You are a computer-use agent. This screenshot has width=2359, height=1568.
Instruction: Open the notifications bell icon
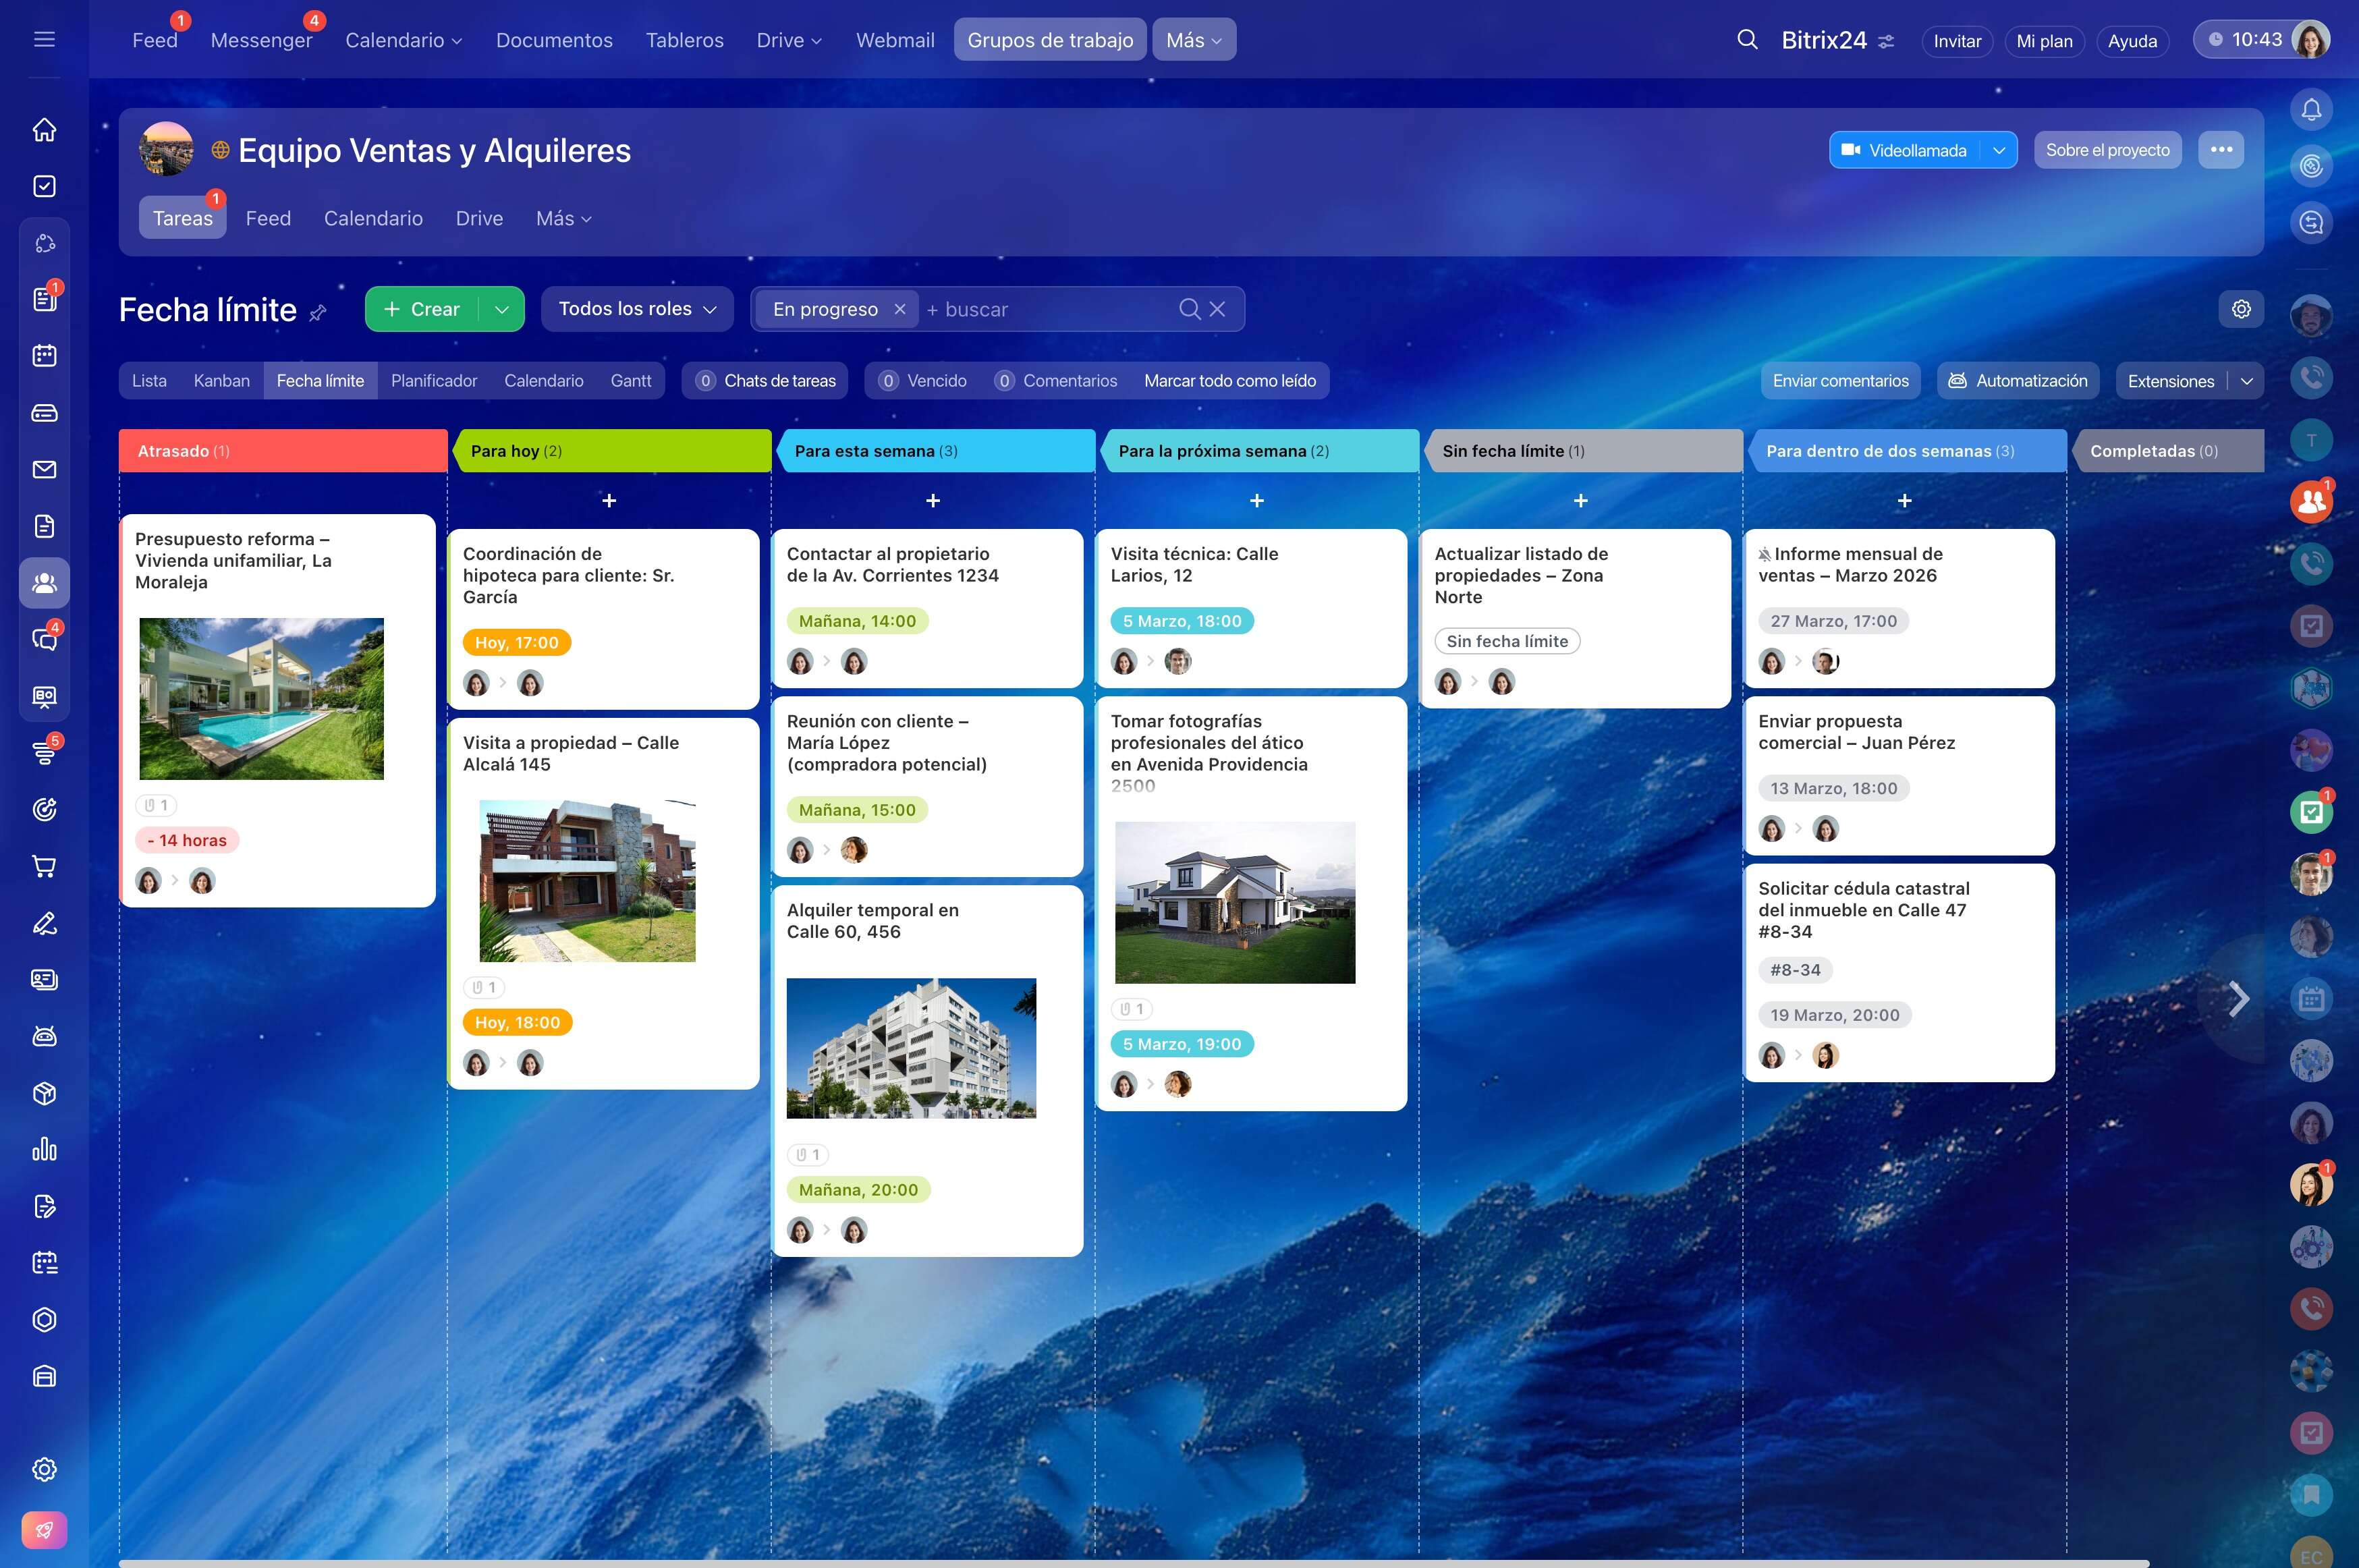[x=2311, y=110]
